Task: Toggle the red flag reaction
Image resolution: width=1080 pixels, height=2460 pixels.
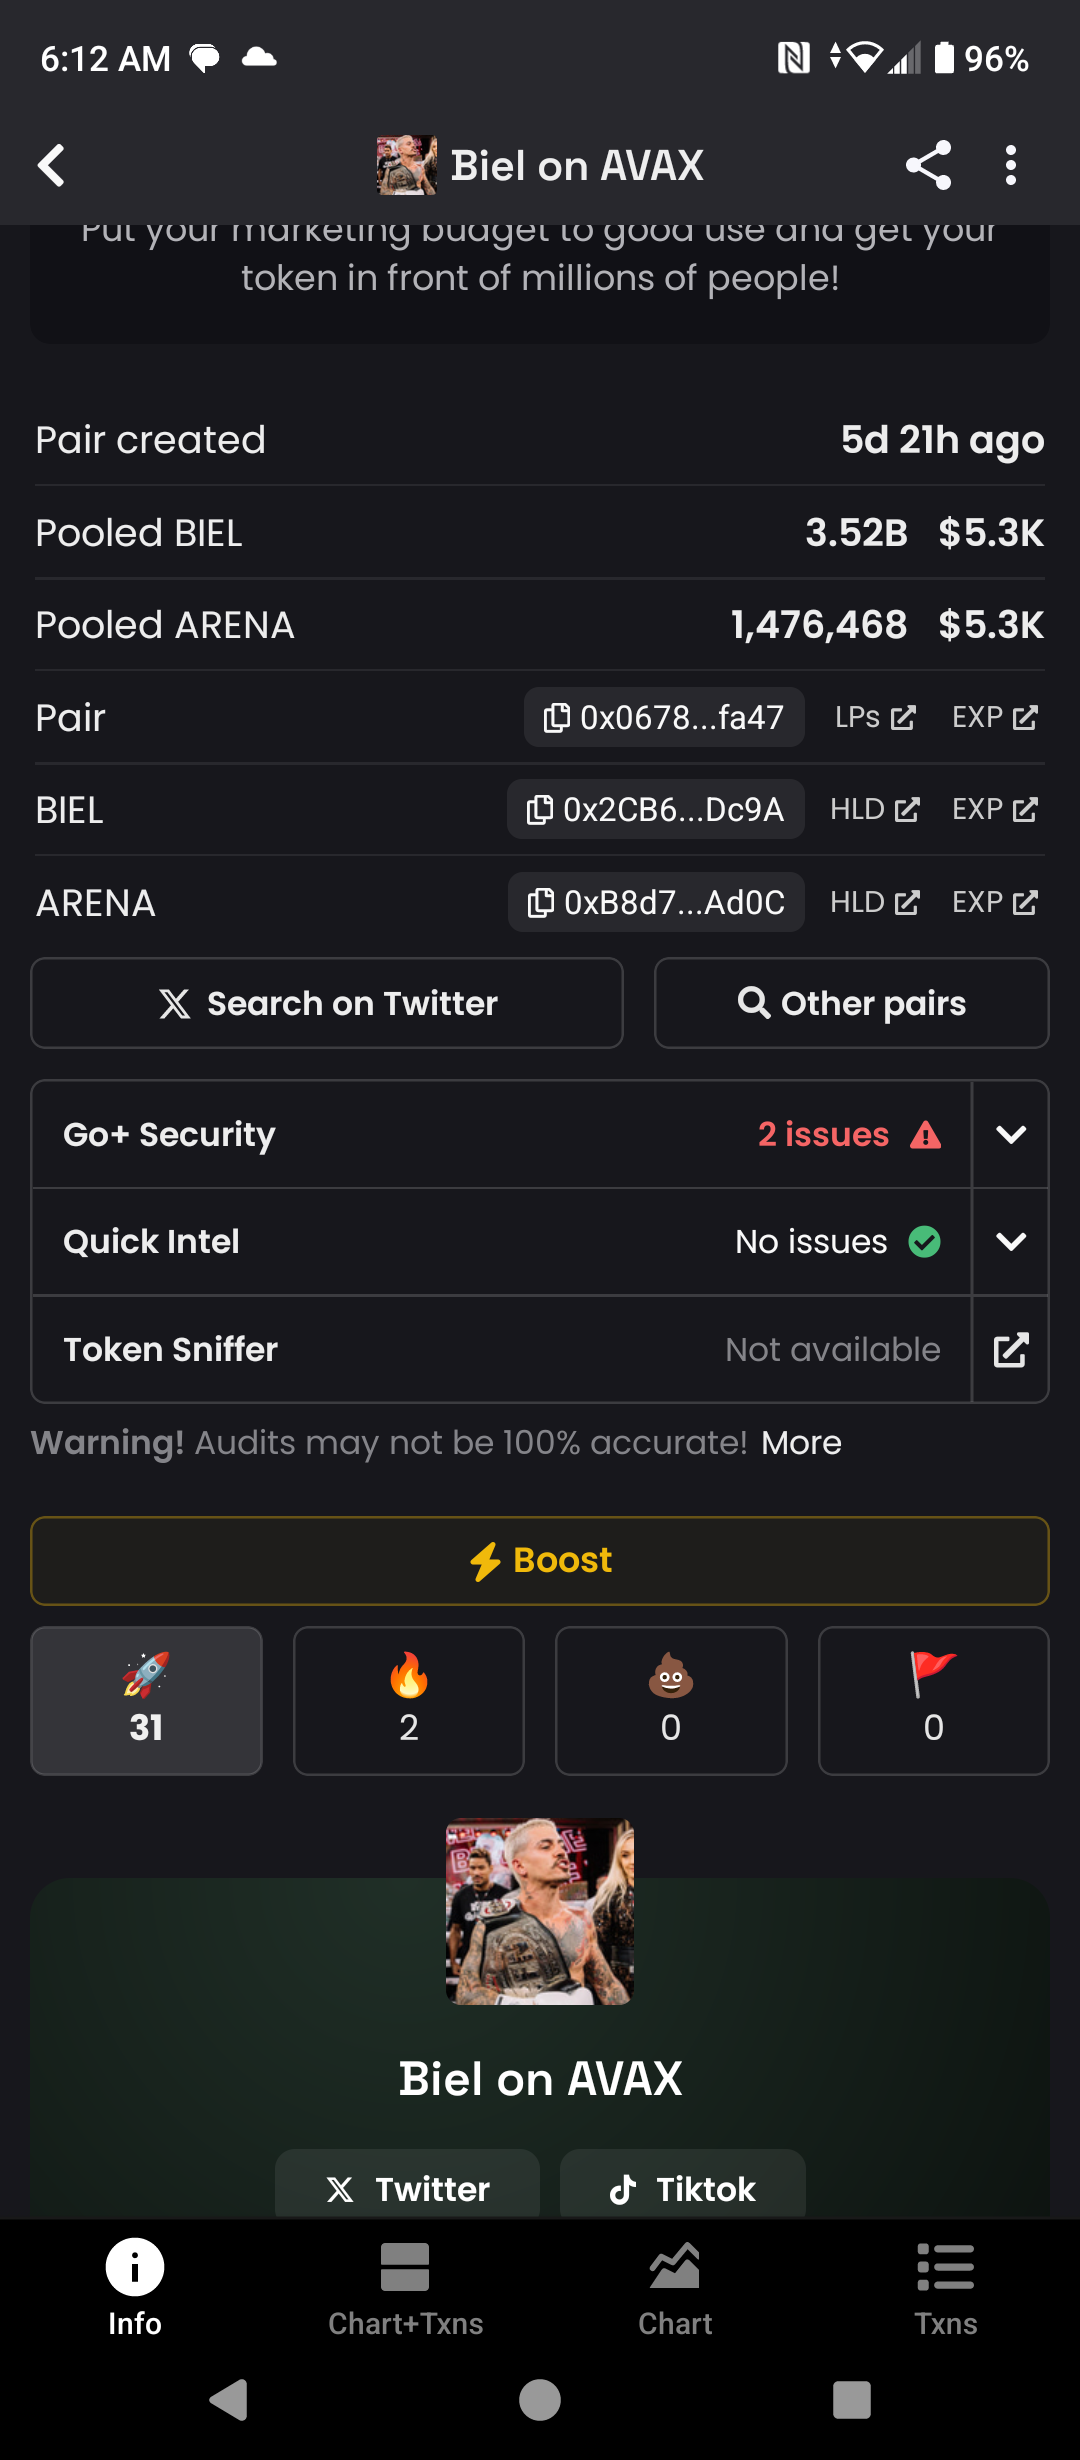Action: pos(933,1700)
